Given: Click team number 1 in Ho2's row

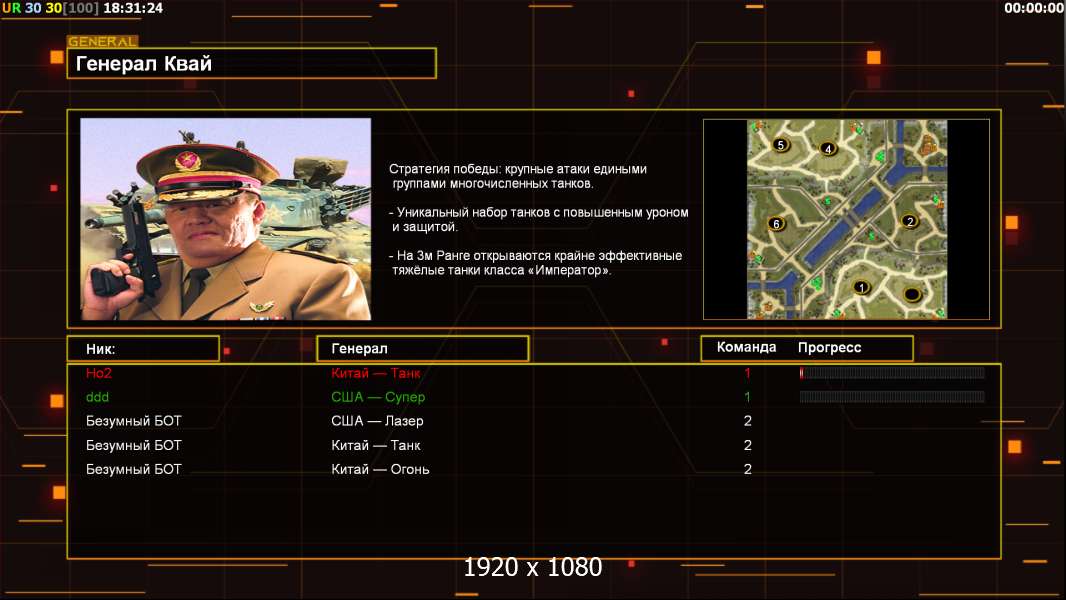Looking at the screenshot, I should [747, 372].
